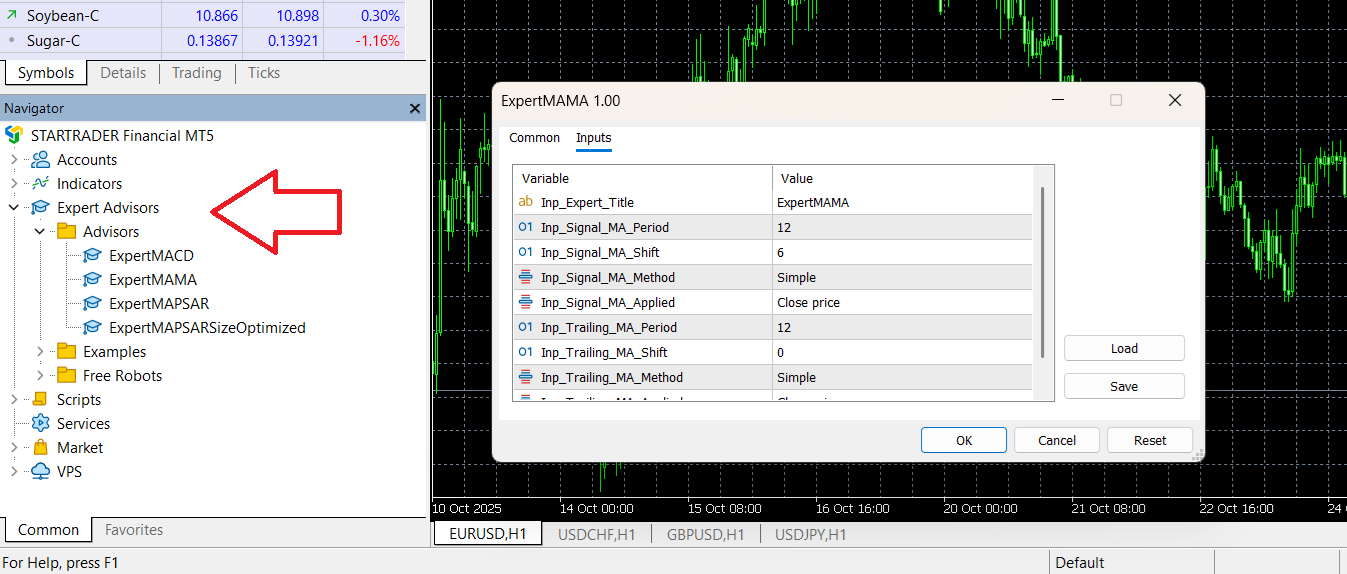Viewport: 1347px width, 574px height.
Task: Confirm the dialog with OK
Action: [x=964, y=440]
